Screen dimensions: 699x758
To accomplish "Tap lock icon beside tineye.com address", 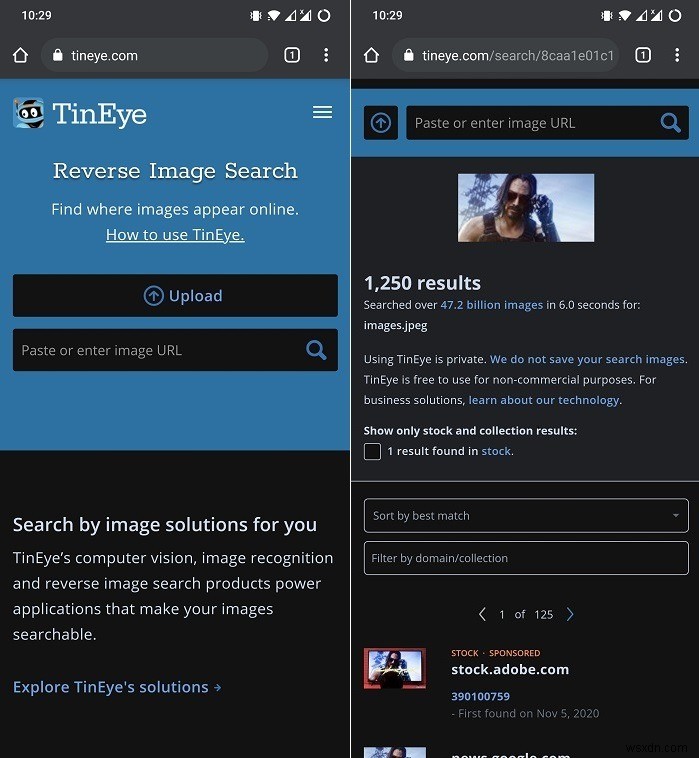I will (58, 55).
